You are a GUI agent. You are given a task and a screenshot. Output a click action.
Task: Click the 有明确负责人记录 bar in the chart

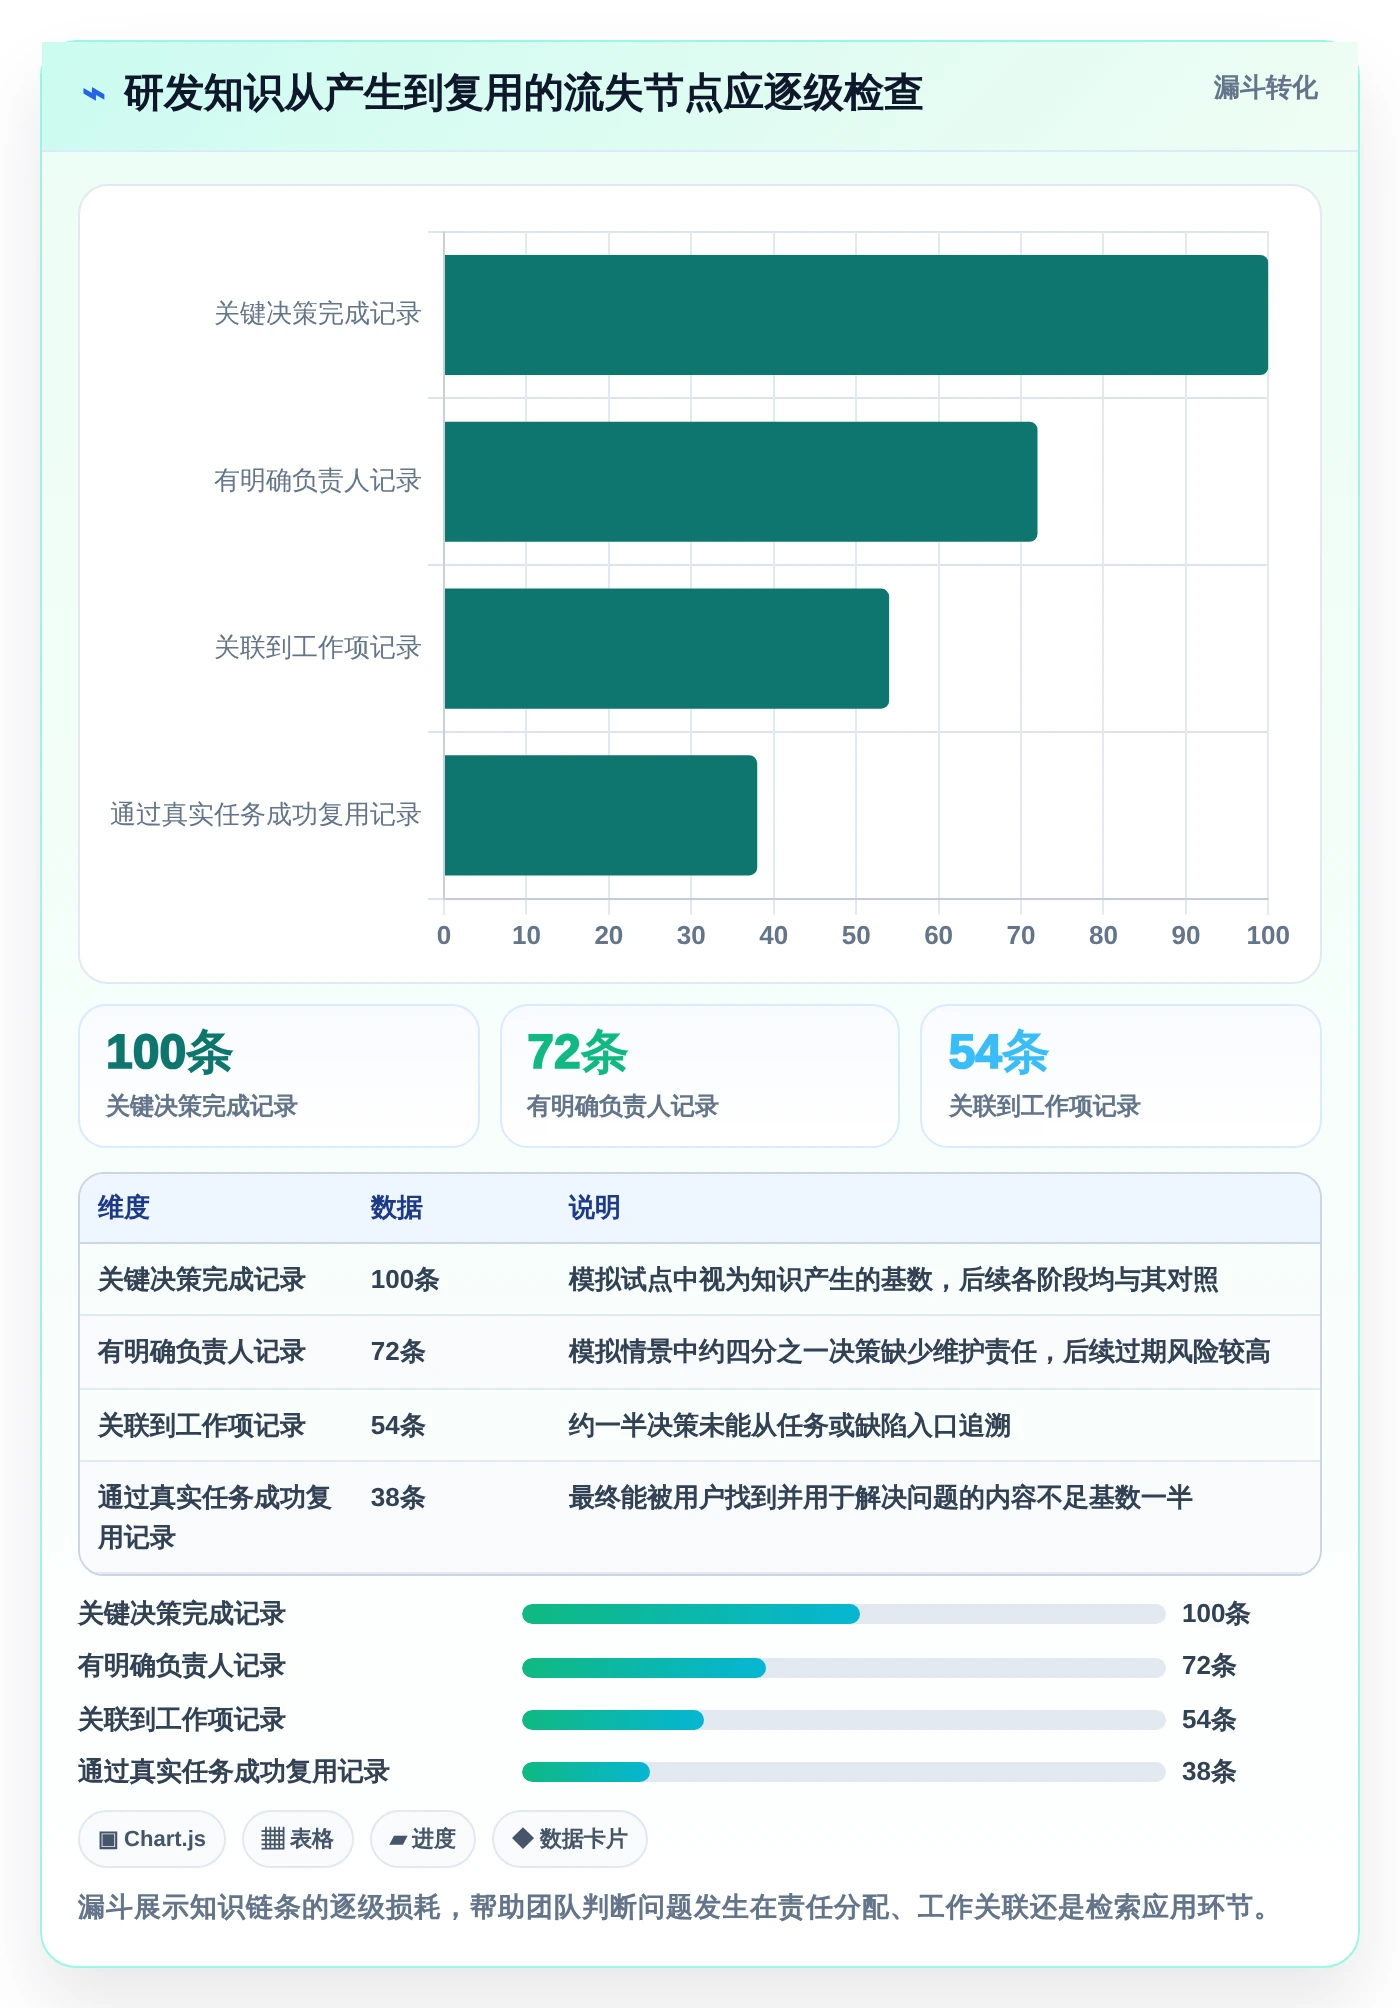pyautogui.click(x=740, y=482)
